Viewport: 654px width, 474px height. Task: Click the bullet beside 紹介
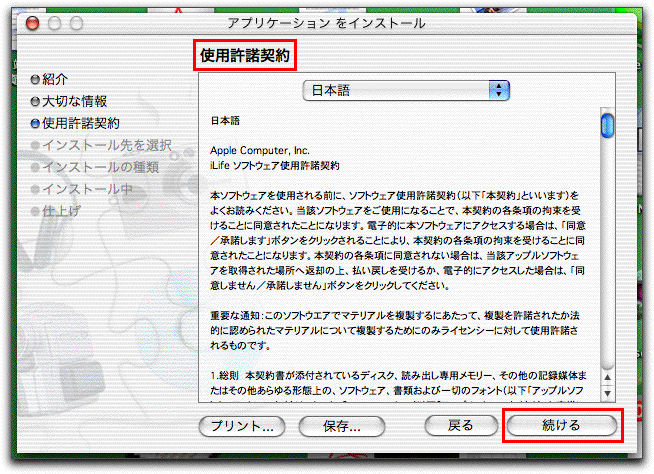click(x=35, y=80)
